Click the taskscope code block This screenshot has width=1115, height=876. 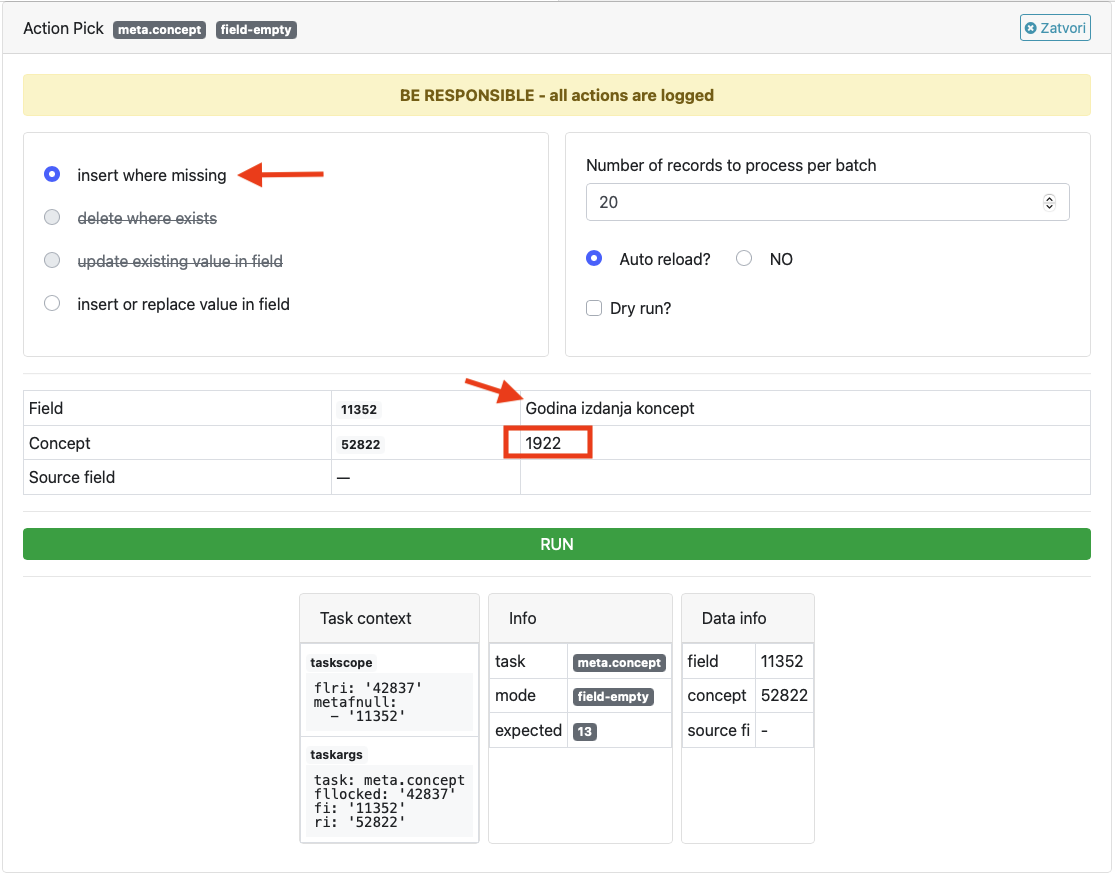tap(390, 702)
